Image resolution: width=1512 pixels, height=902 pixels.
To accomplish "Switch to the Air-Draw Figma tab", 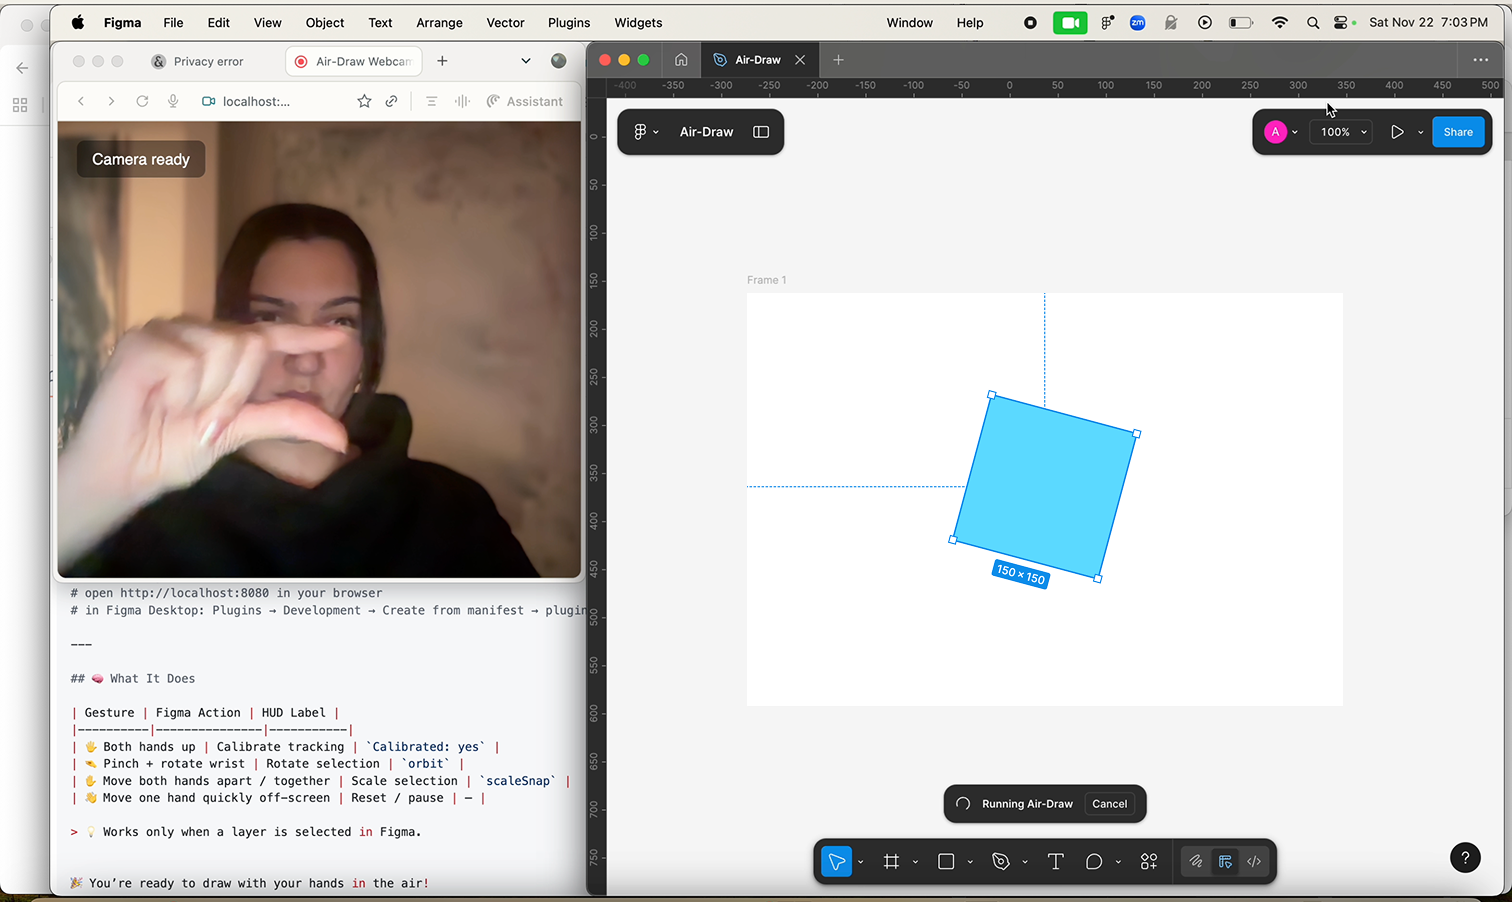I will [x=758, y=60].
